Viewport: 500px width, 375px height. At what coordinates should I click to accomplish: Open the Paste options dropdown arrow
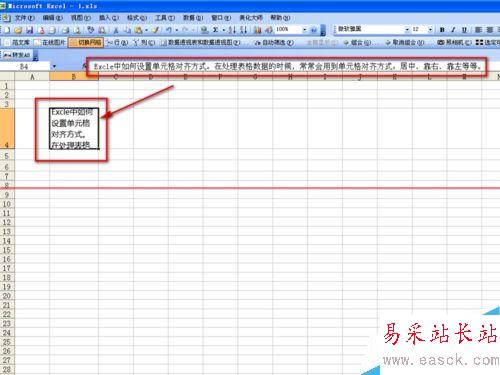[146, 30]
